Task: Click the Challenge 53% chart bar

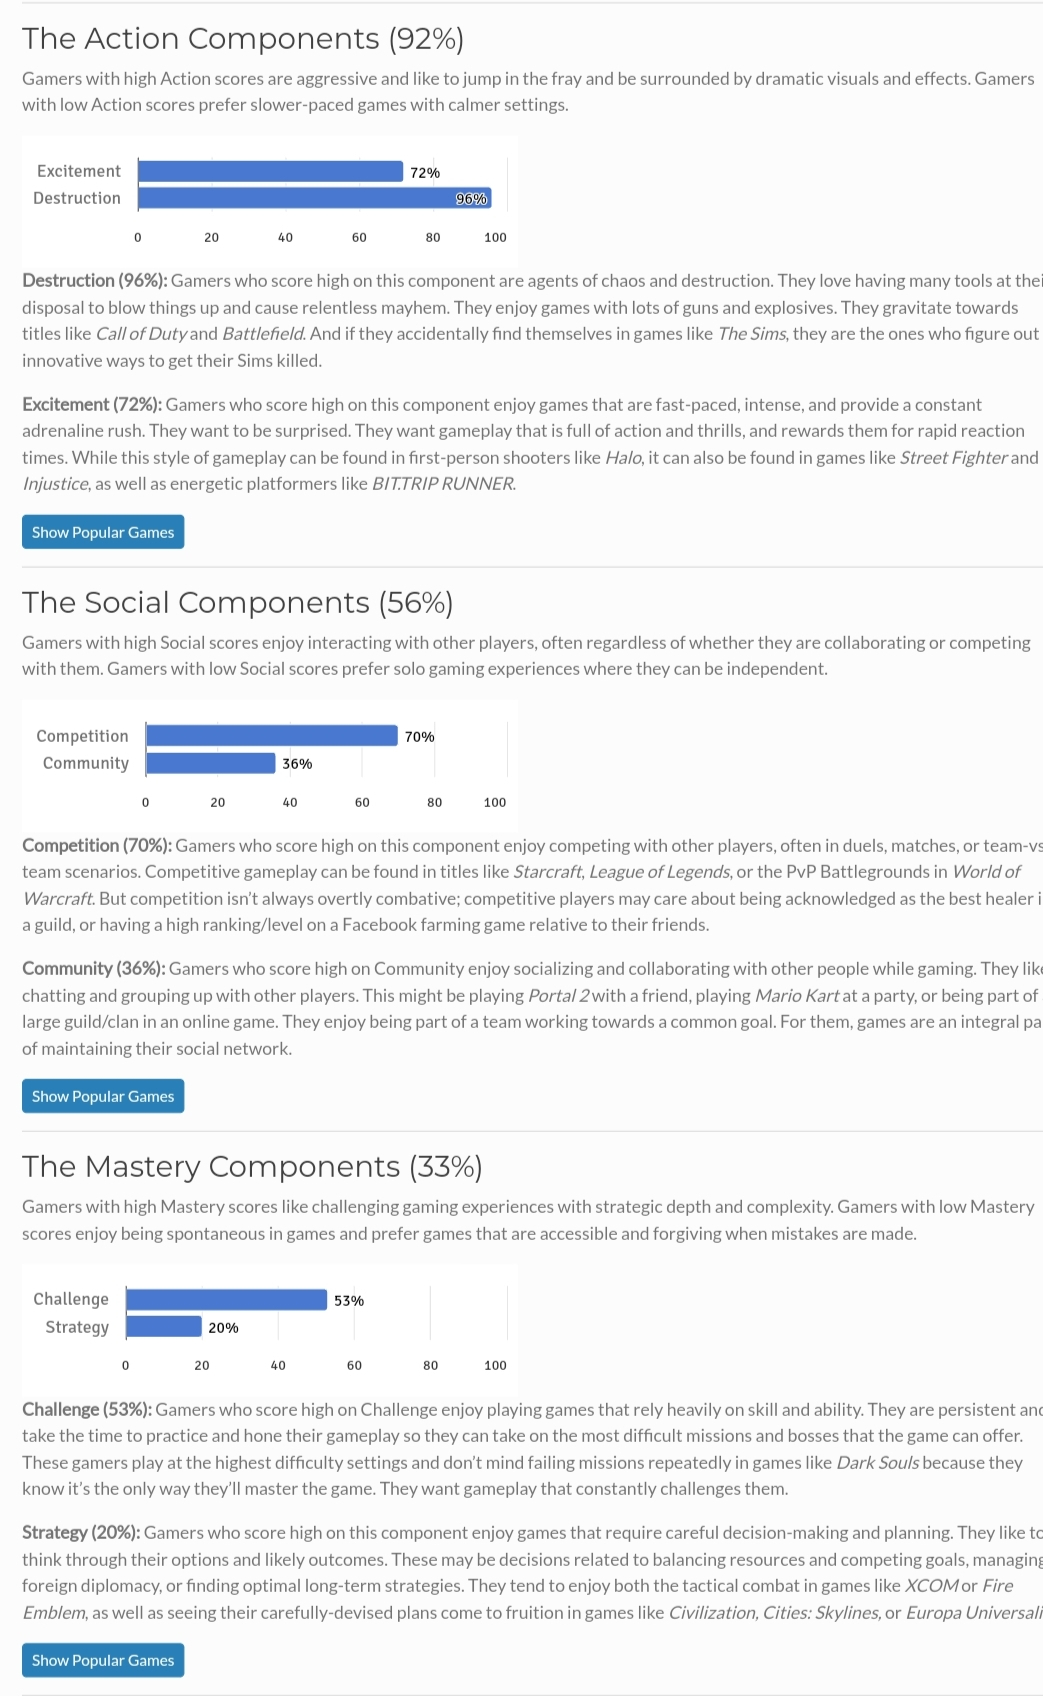Action: coord(227,1300)
